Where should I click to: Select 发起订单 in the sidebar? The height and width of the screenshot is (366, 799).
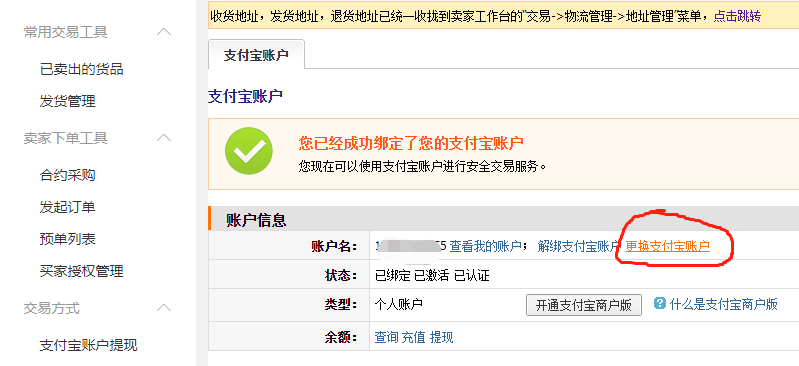67,207
